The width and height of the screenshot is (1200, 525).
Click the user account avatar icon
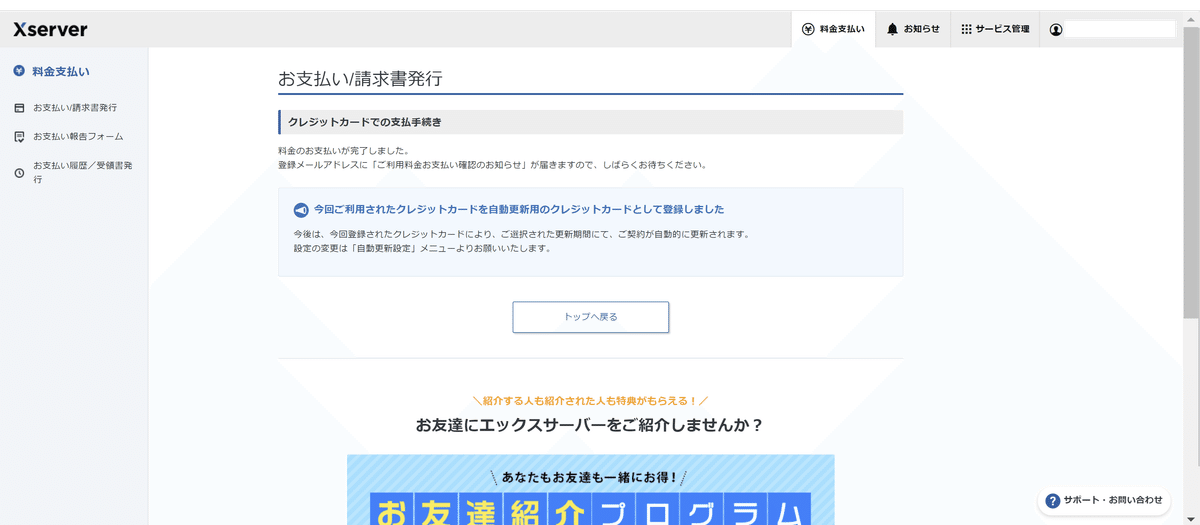click(1056, 29)
